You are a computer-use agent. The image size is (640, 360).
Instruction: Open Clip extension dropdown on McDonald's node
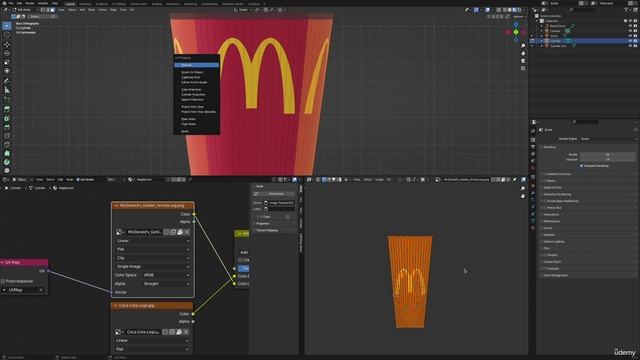[152, 258]
